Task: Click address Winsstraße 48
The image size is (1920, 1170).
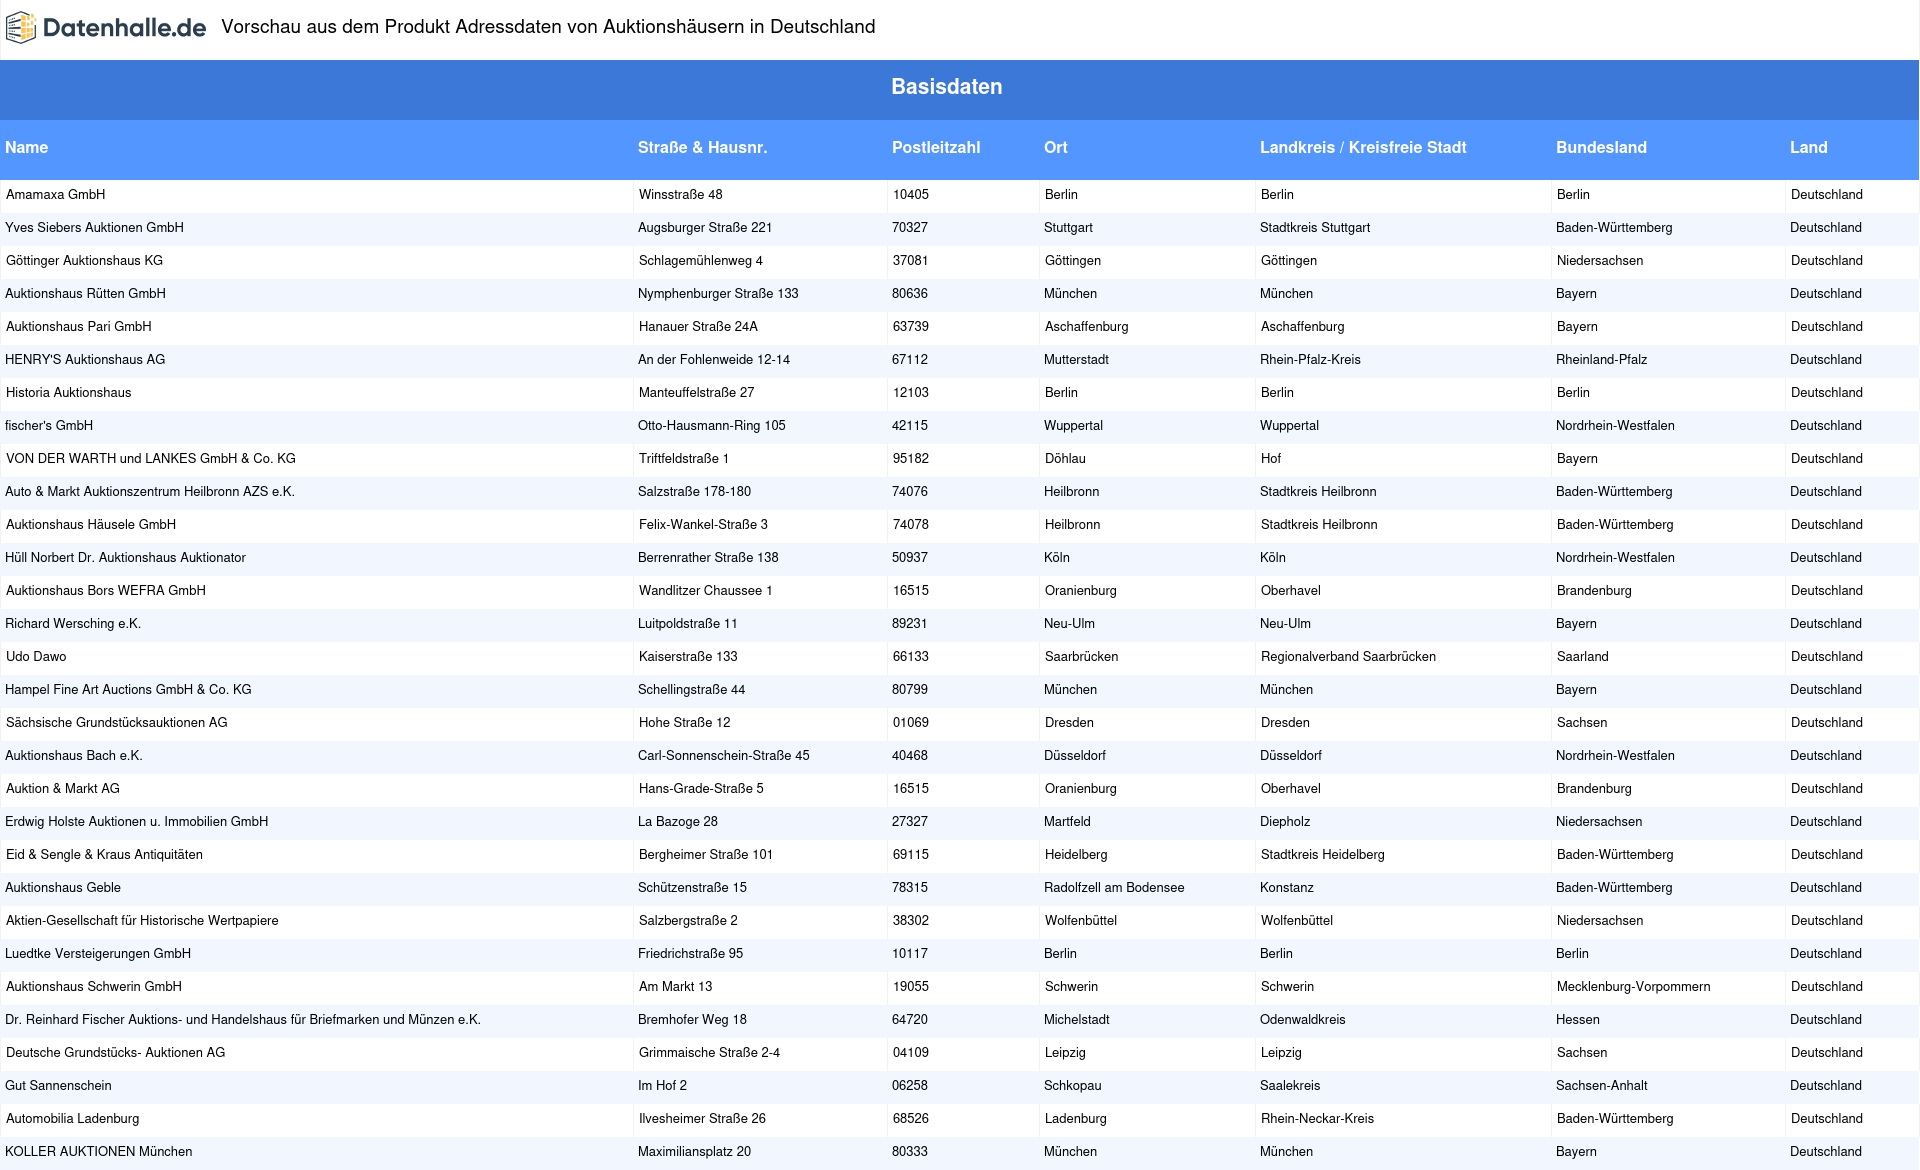Action: point(681,195)
